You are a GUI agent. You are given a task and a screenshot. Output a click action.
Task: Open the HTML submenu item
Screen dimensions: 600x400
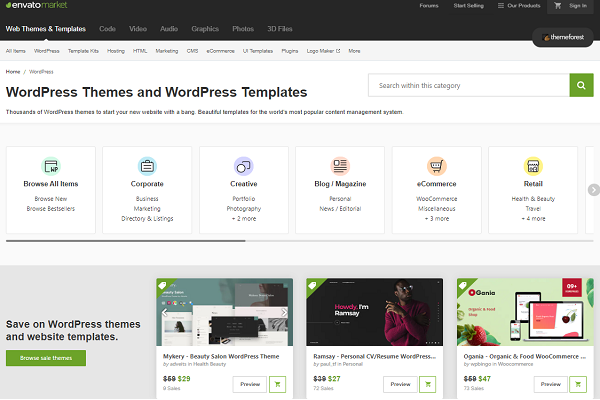(140, 51)
